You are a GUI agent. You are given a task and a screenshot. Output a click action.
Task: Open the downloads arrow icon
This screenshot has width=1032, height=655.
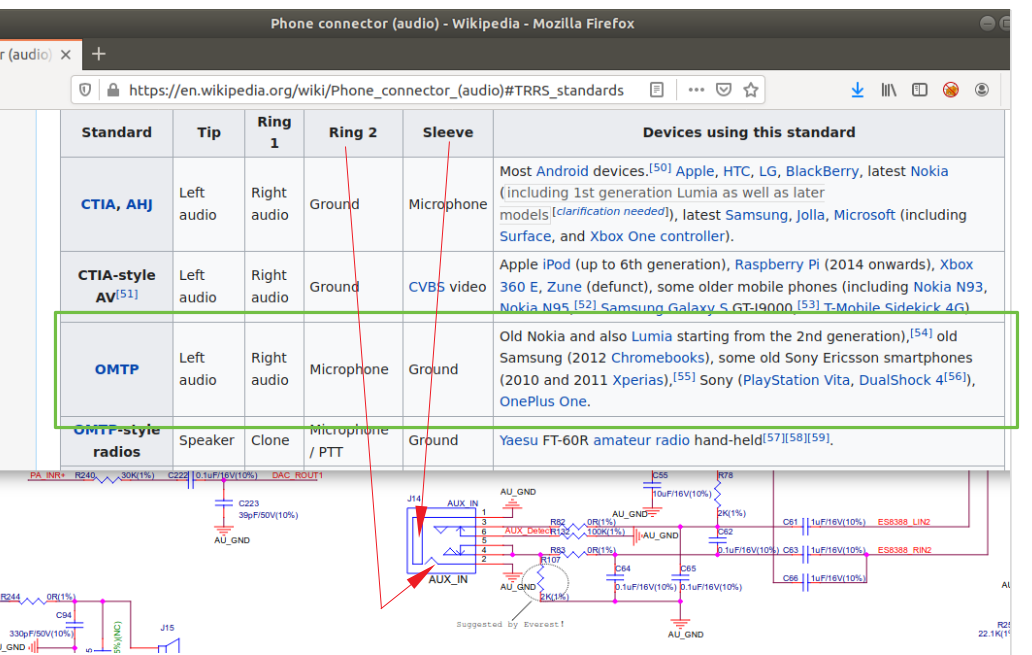pos(858,90)
